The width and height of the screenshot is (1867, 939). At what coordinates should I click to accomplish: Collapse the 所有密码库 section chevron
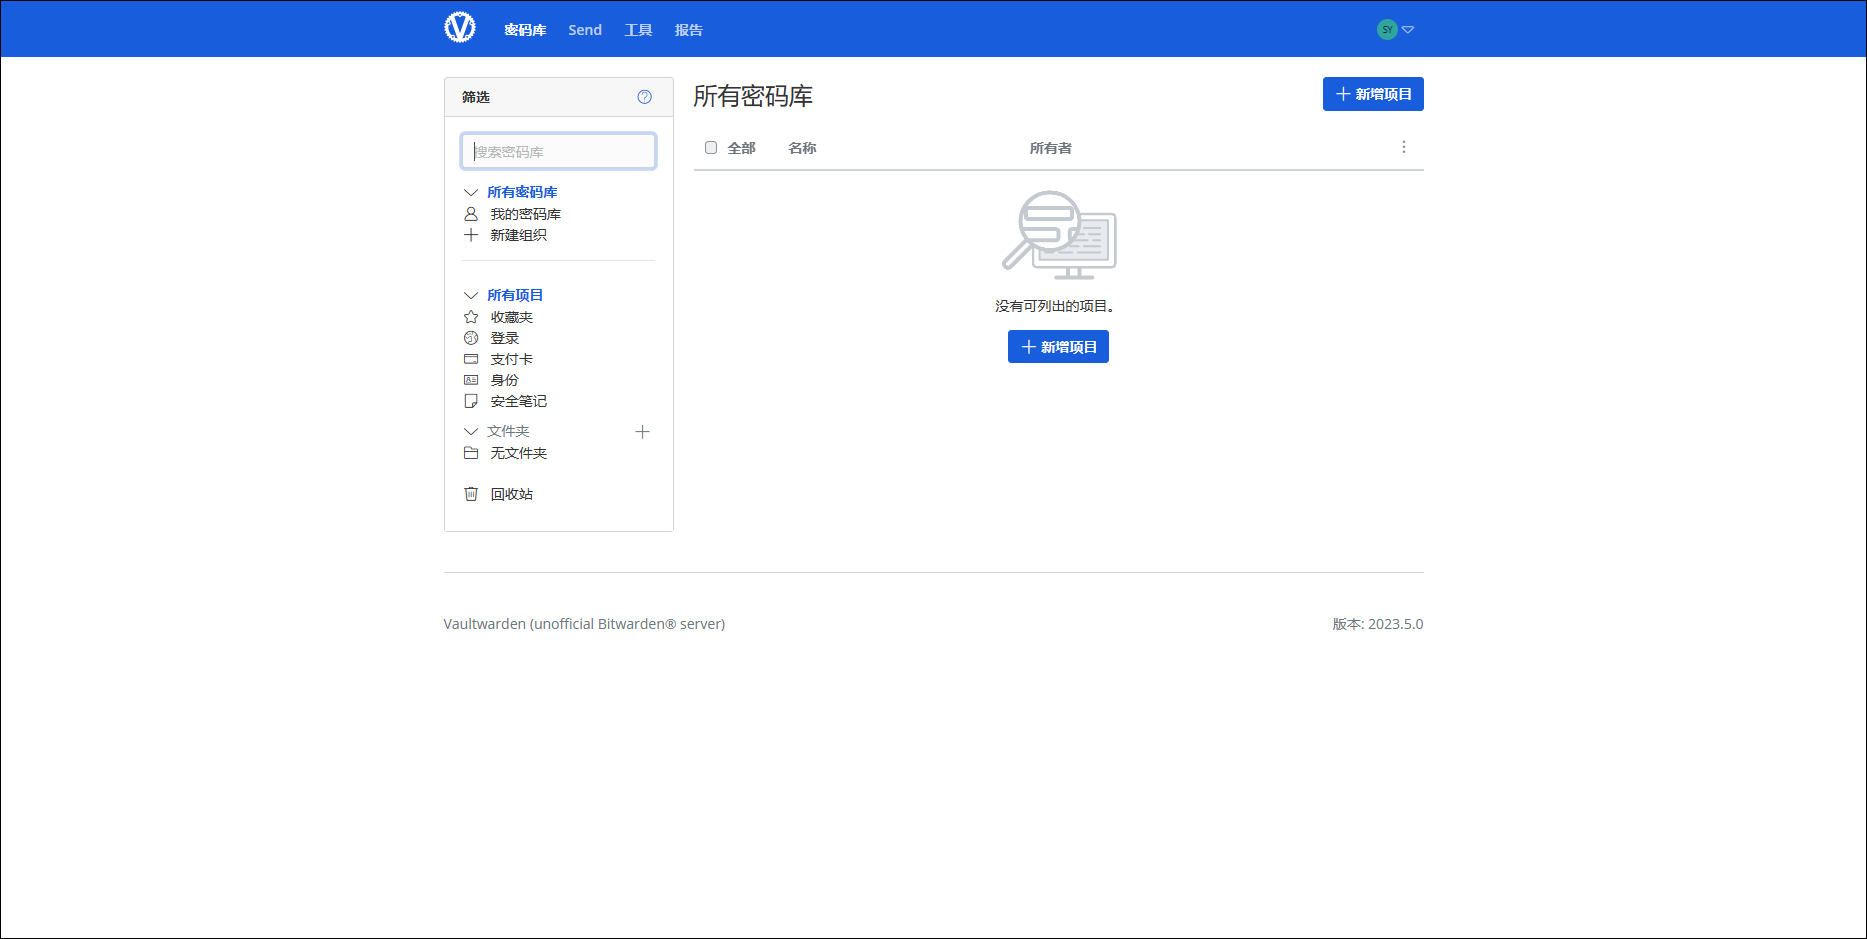pos(471,192)
